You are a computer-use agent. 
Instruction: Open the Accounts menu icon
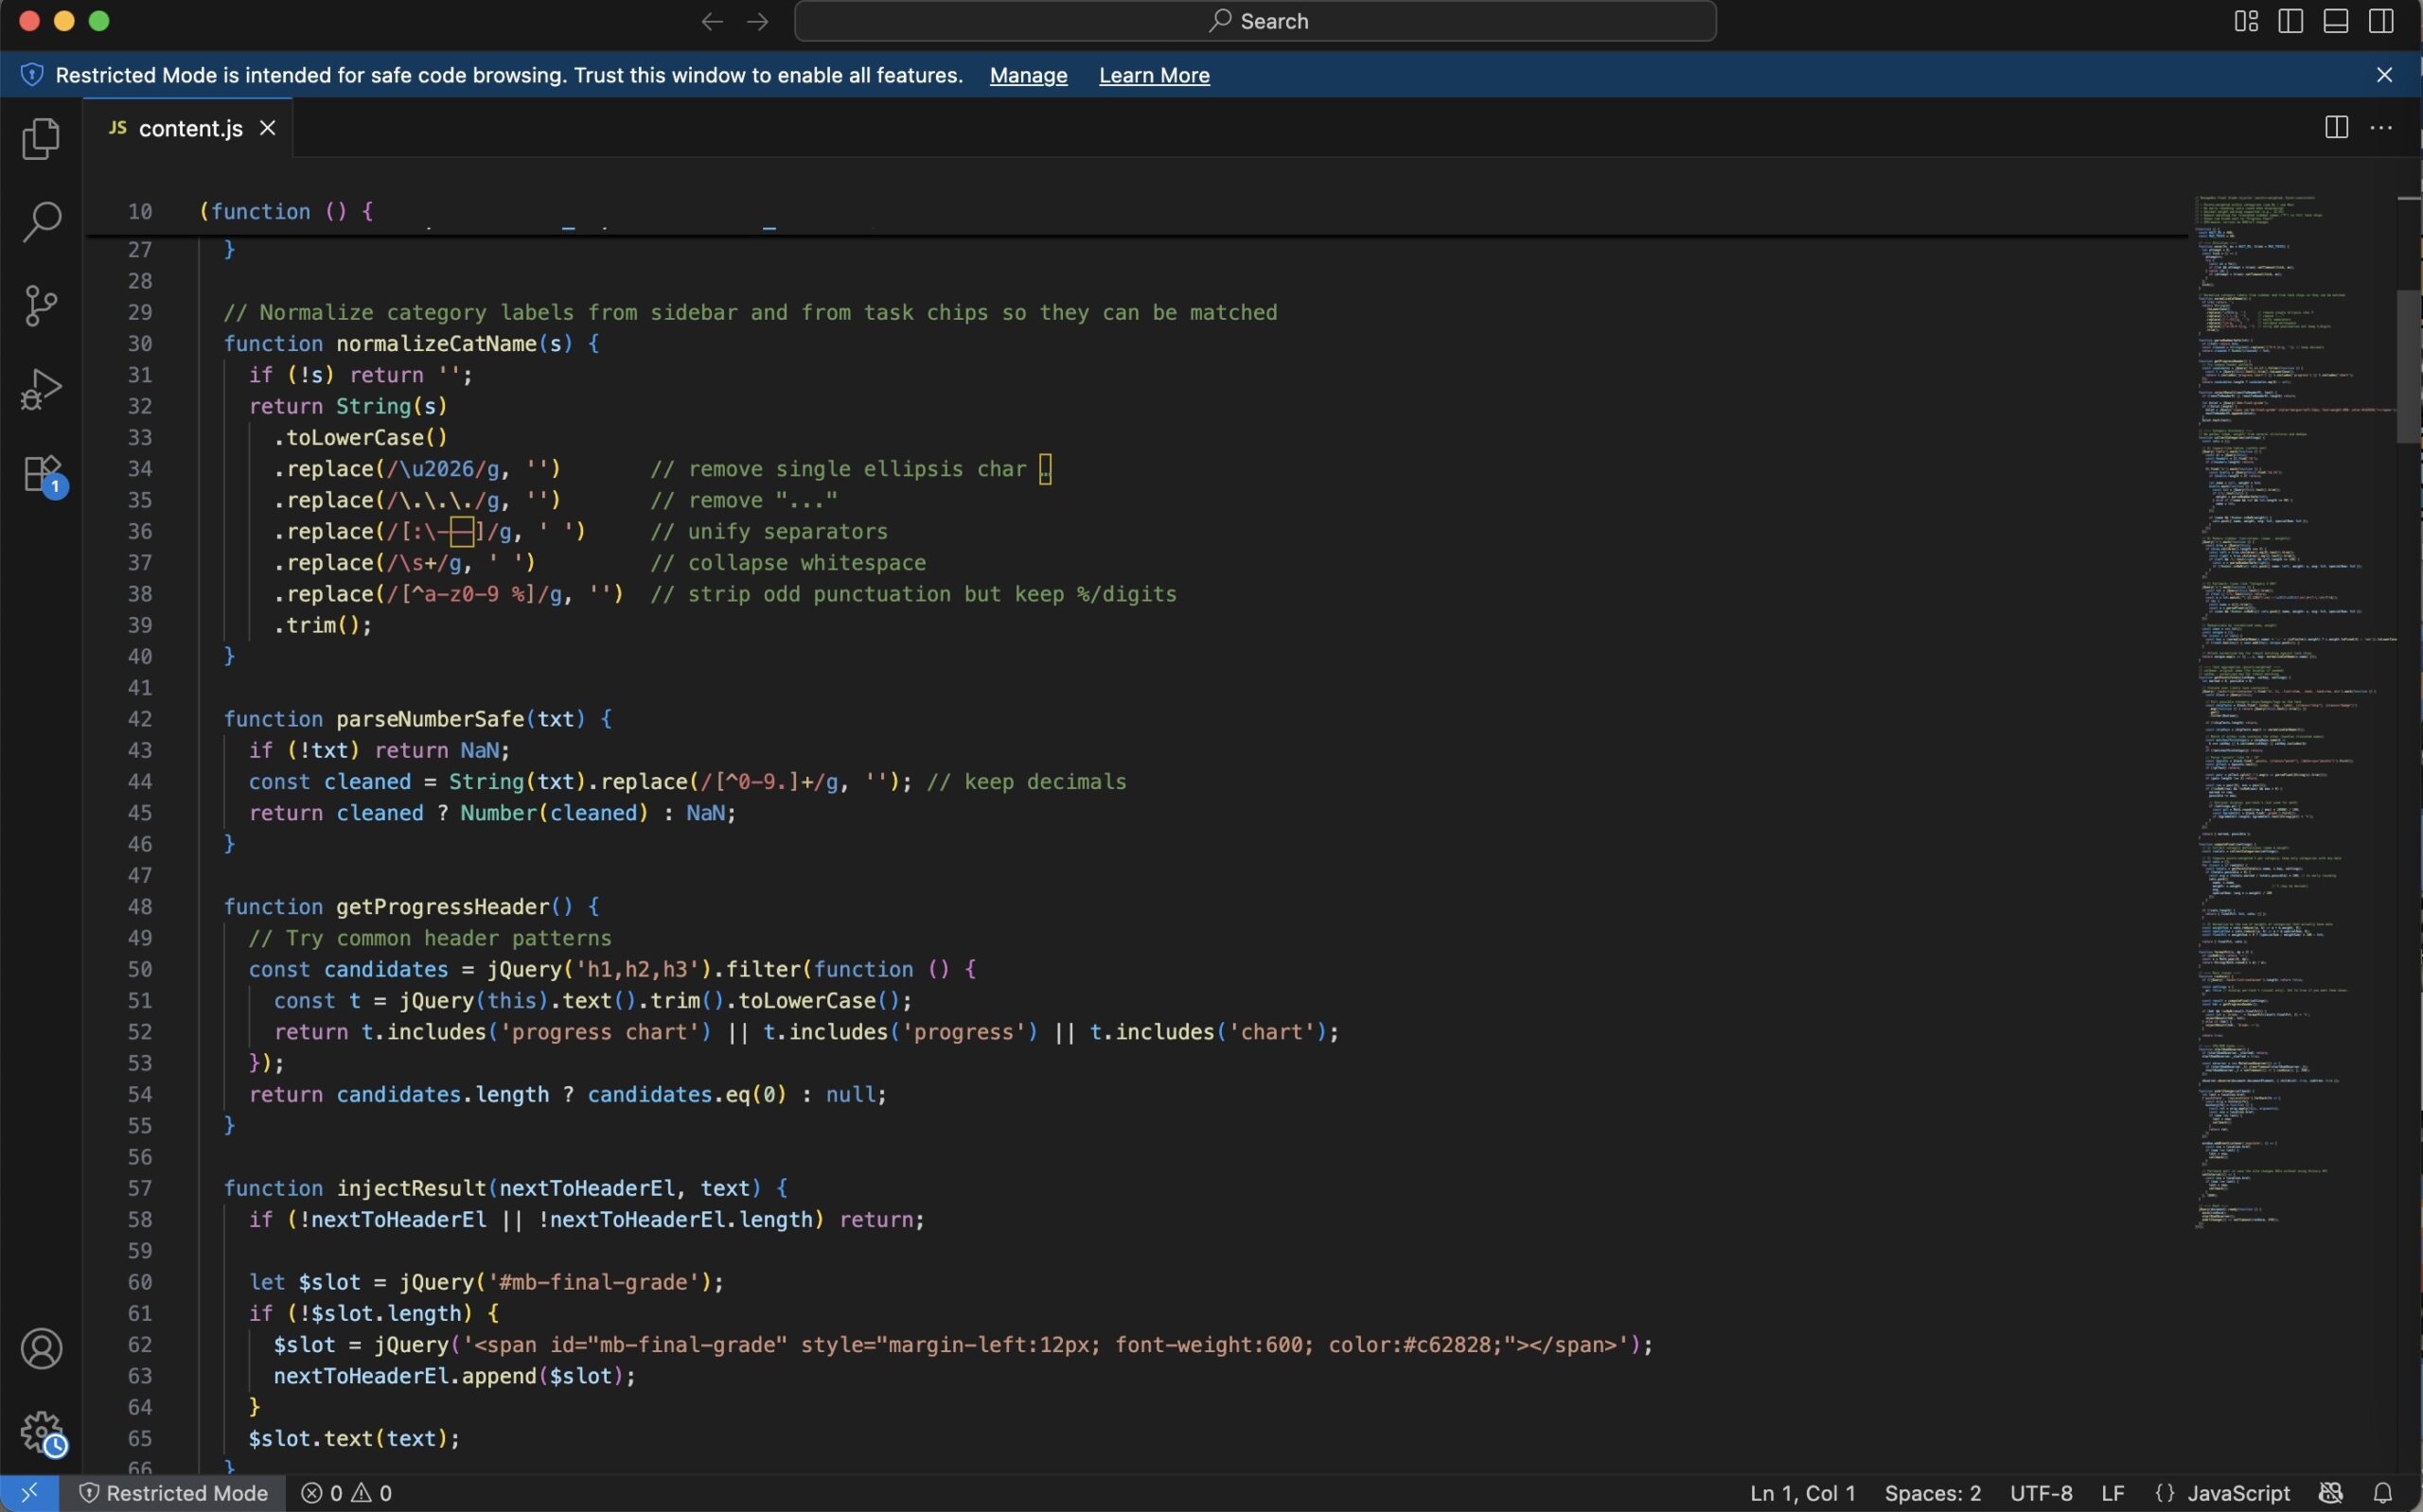[x=41, y=1349]
